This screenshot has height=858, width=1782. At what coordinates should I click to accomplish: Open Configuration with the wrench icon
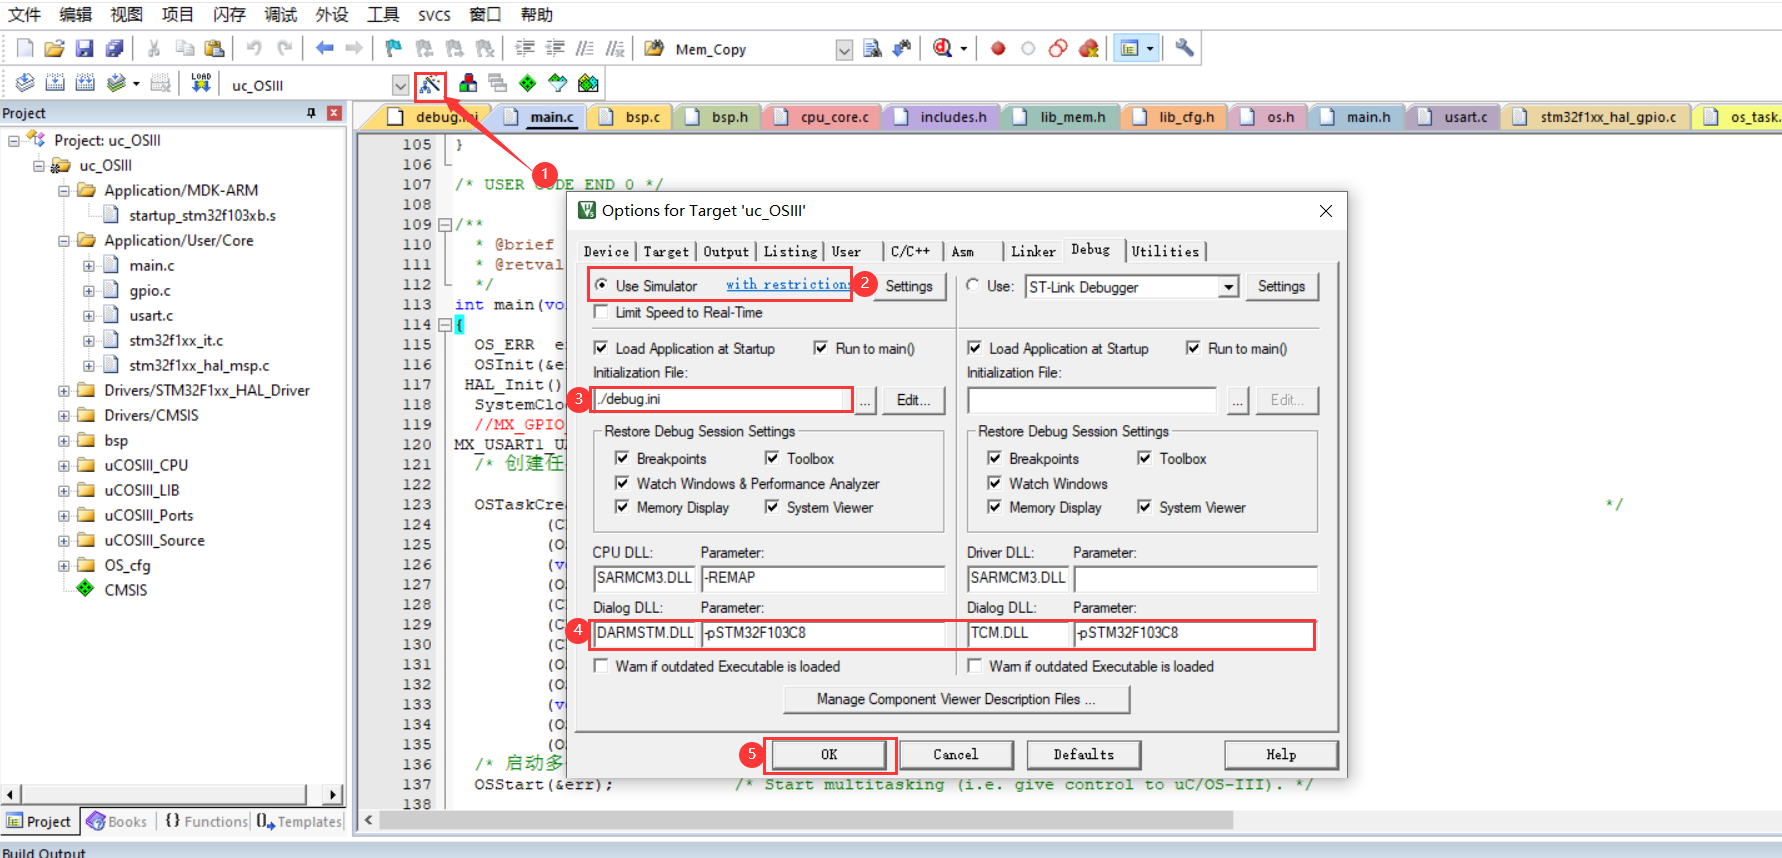[x=1184, y=48]
